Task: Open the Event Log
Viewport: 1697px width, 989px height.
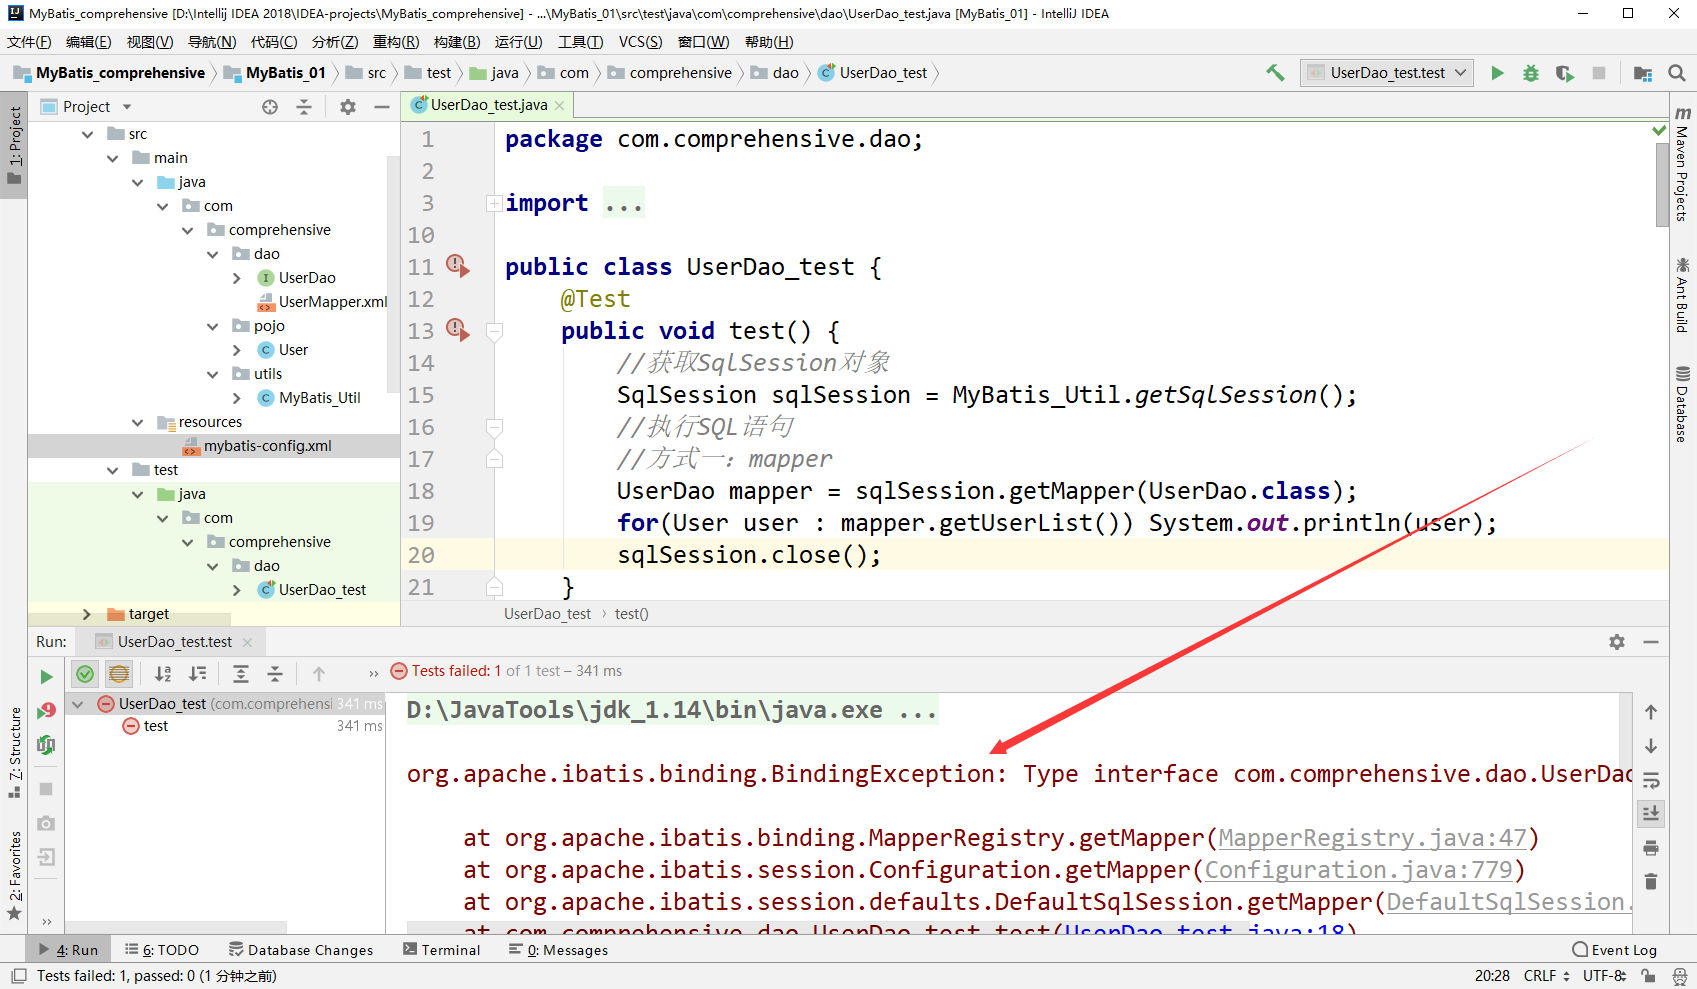Action: pos(1614,950)
